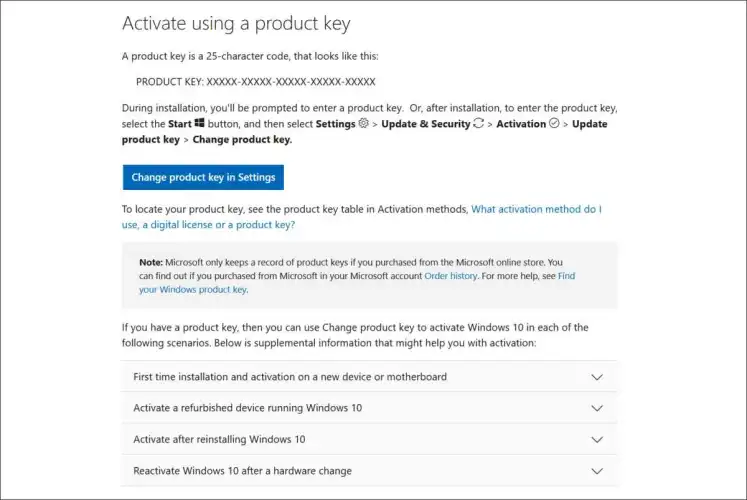The height and width of the screenshot is (500, 747).
Task: Expand chevron for First time installation row
Action: (597, 377)
